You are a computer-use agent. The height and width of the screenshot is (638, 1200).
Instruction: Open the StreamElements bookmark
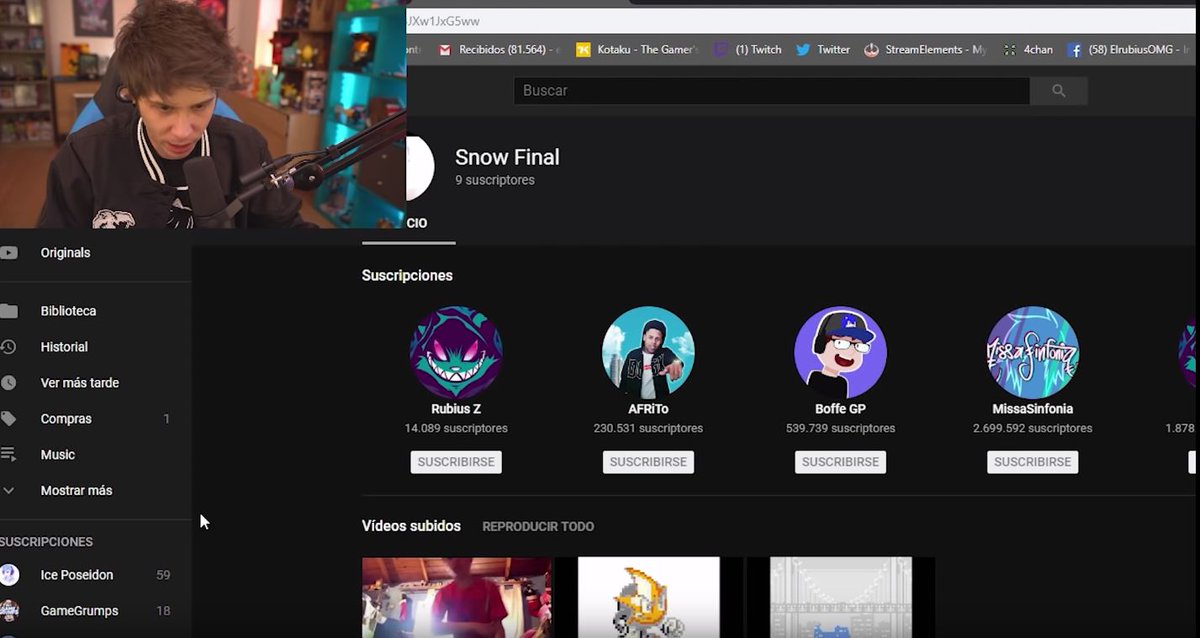coord(925,49)
